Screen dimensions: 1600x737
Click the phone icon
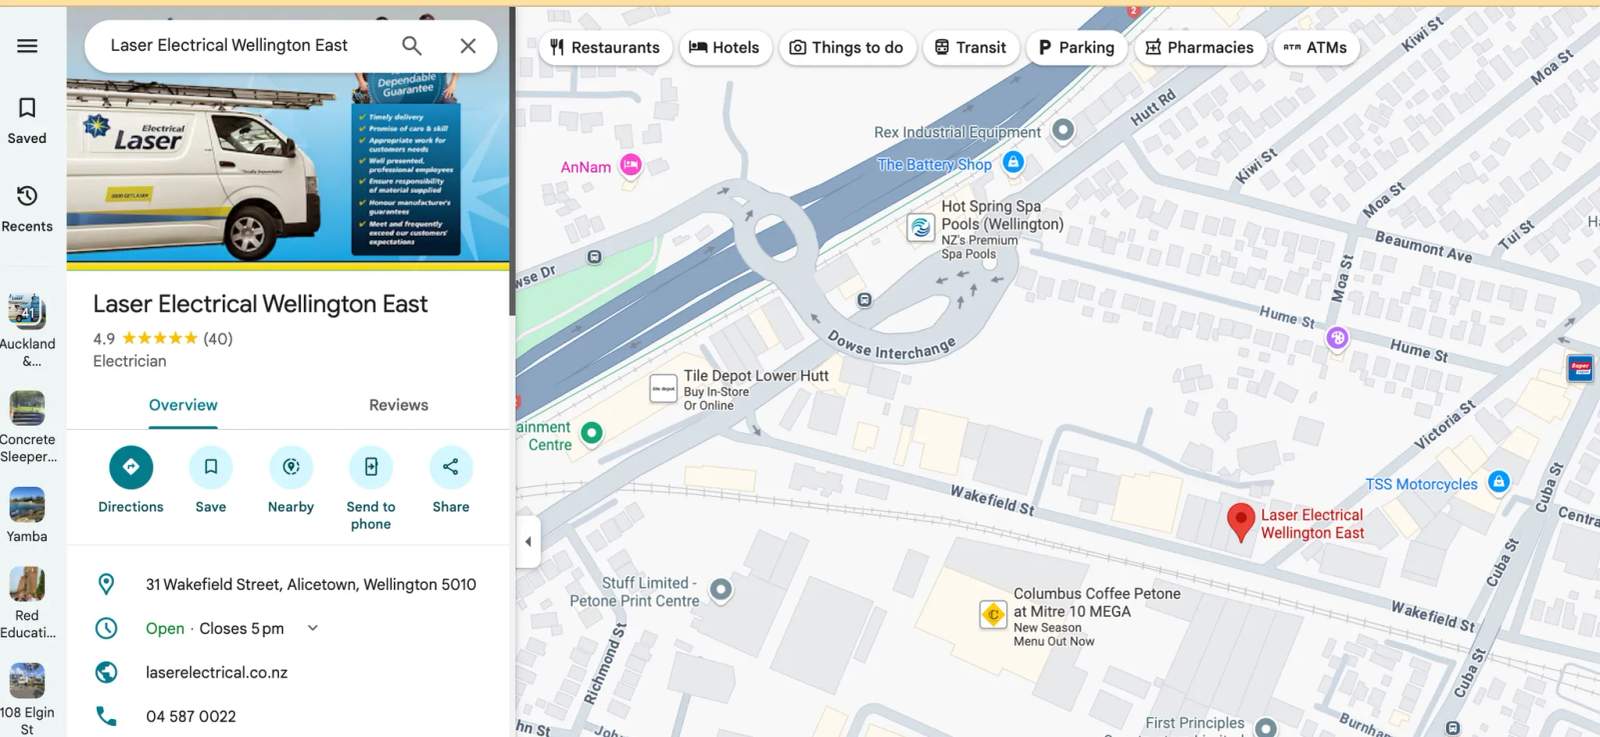click(x=106, y=716)
